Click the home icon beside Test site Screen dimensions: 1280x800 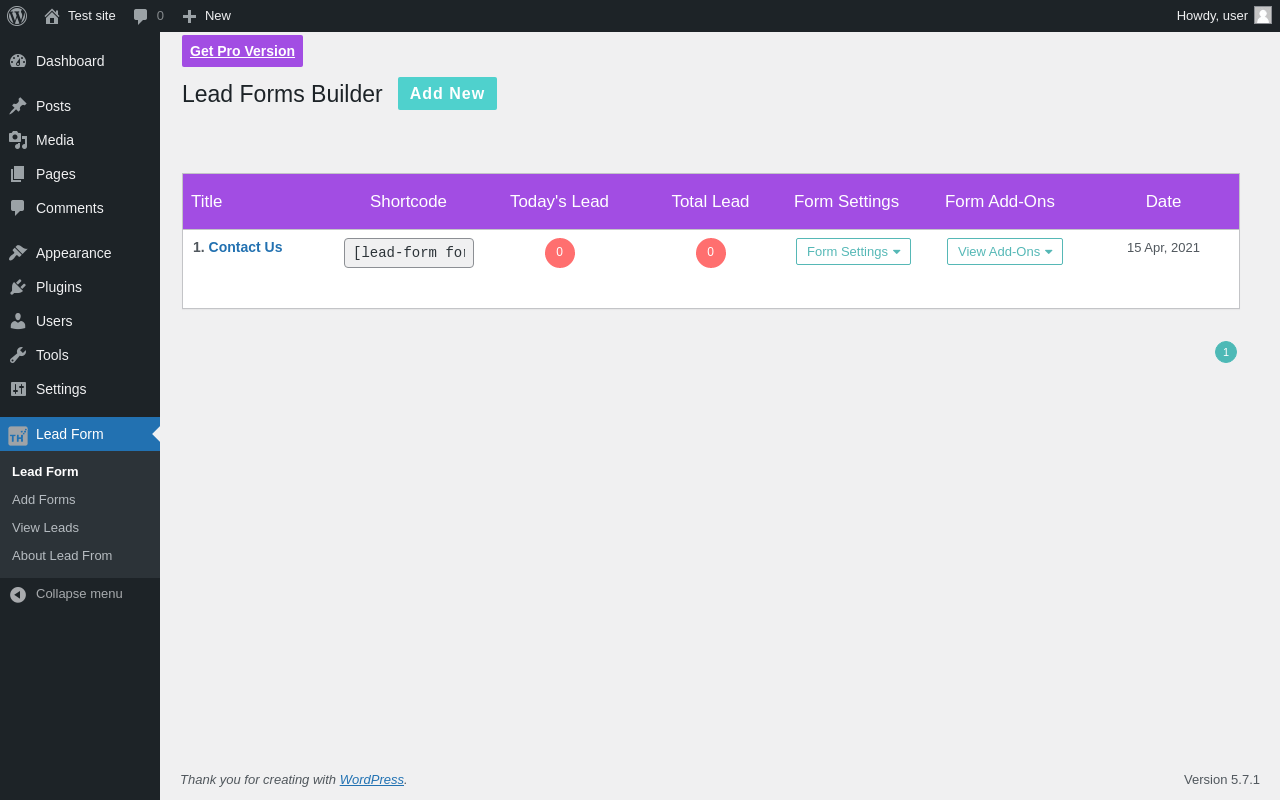tap(52, 16)
